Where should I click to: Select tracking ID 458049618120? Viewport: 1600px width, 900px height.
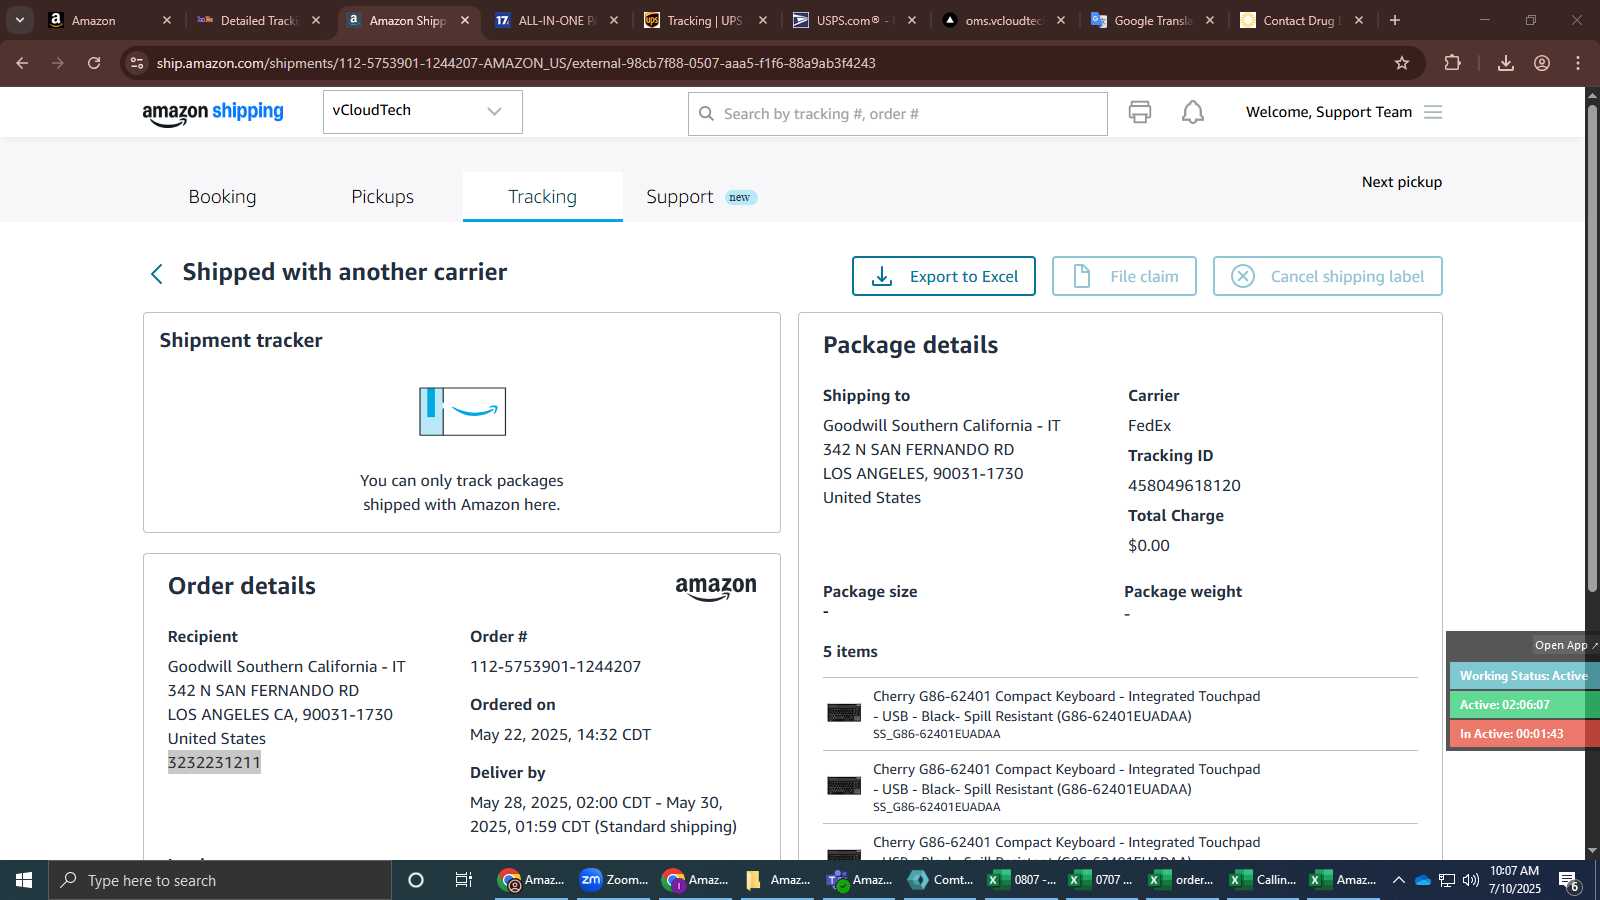click(1184, 486)
